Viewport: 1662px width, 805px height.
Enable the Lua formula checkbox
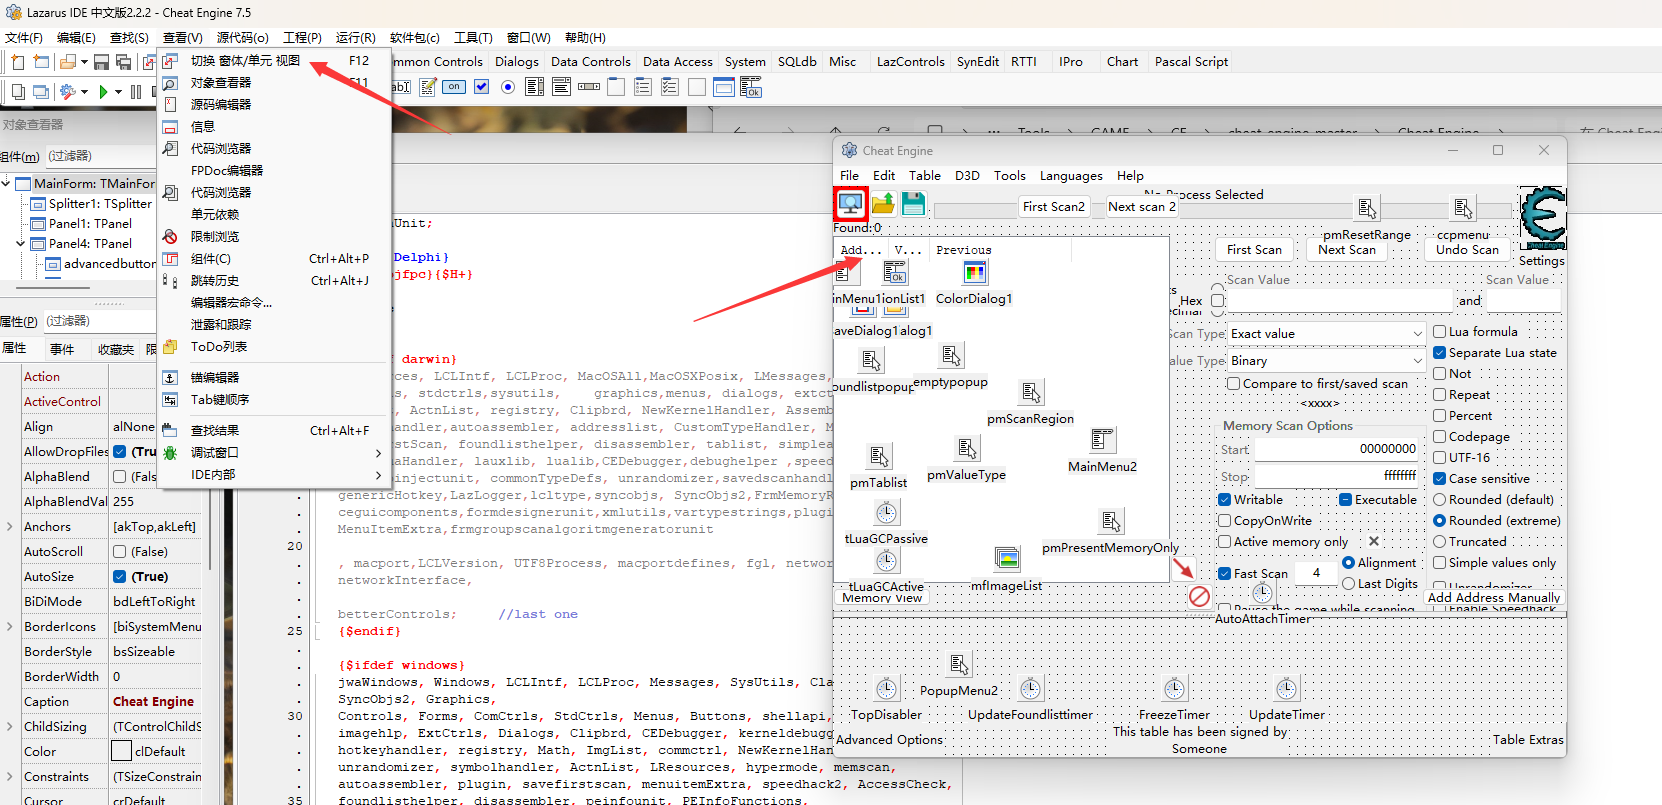coord(1440,332)
